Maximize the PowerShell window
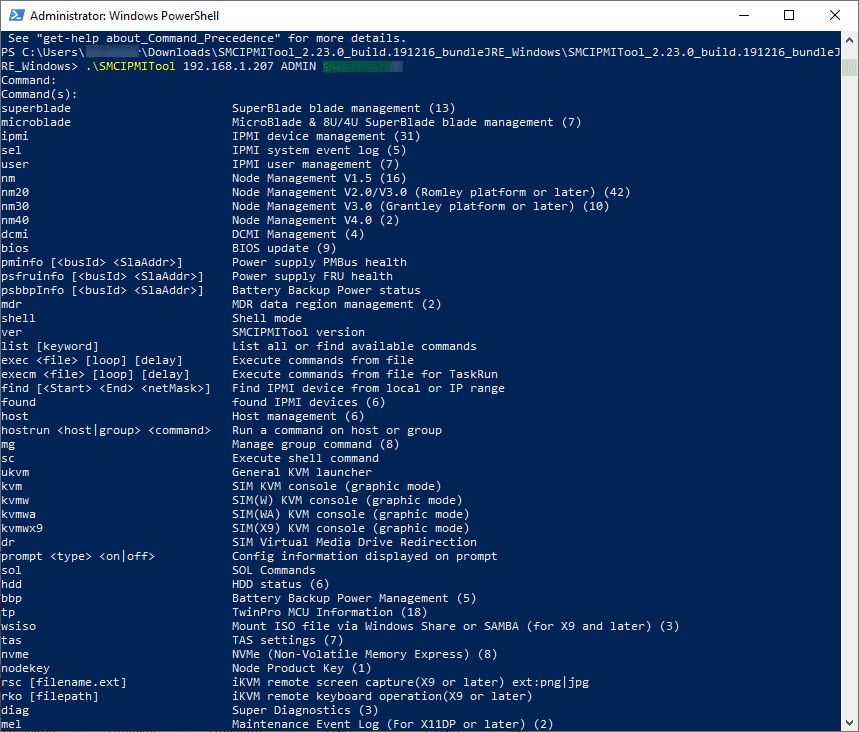859x732 pixels. click(789, 15)
